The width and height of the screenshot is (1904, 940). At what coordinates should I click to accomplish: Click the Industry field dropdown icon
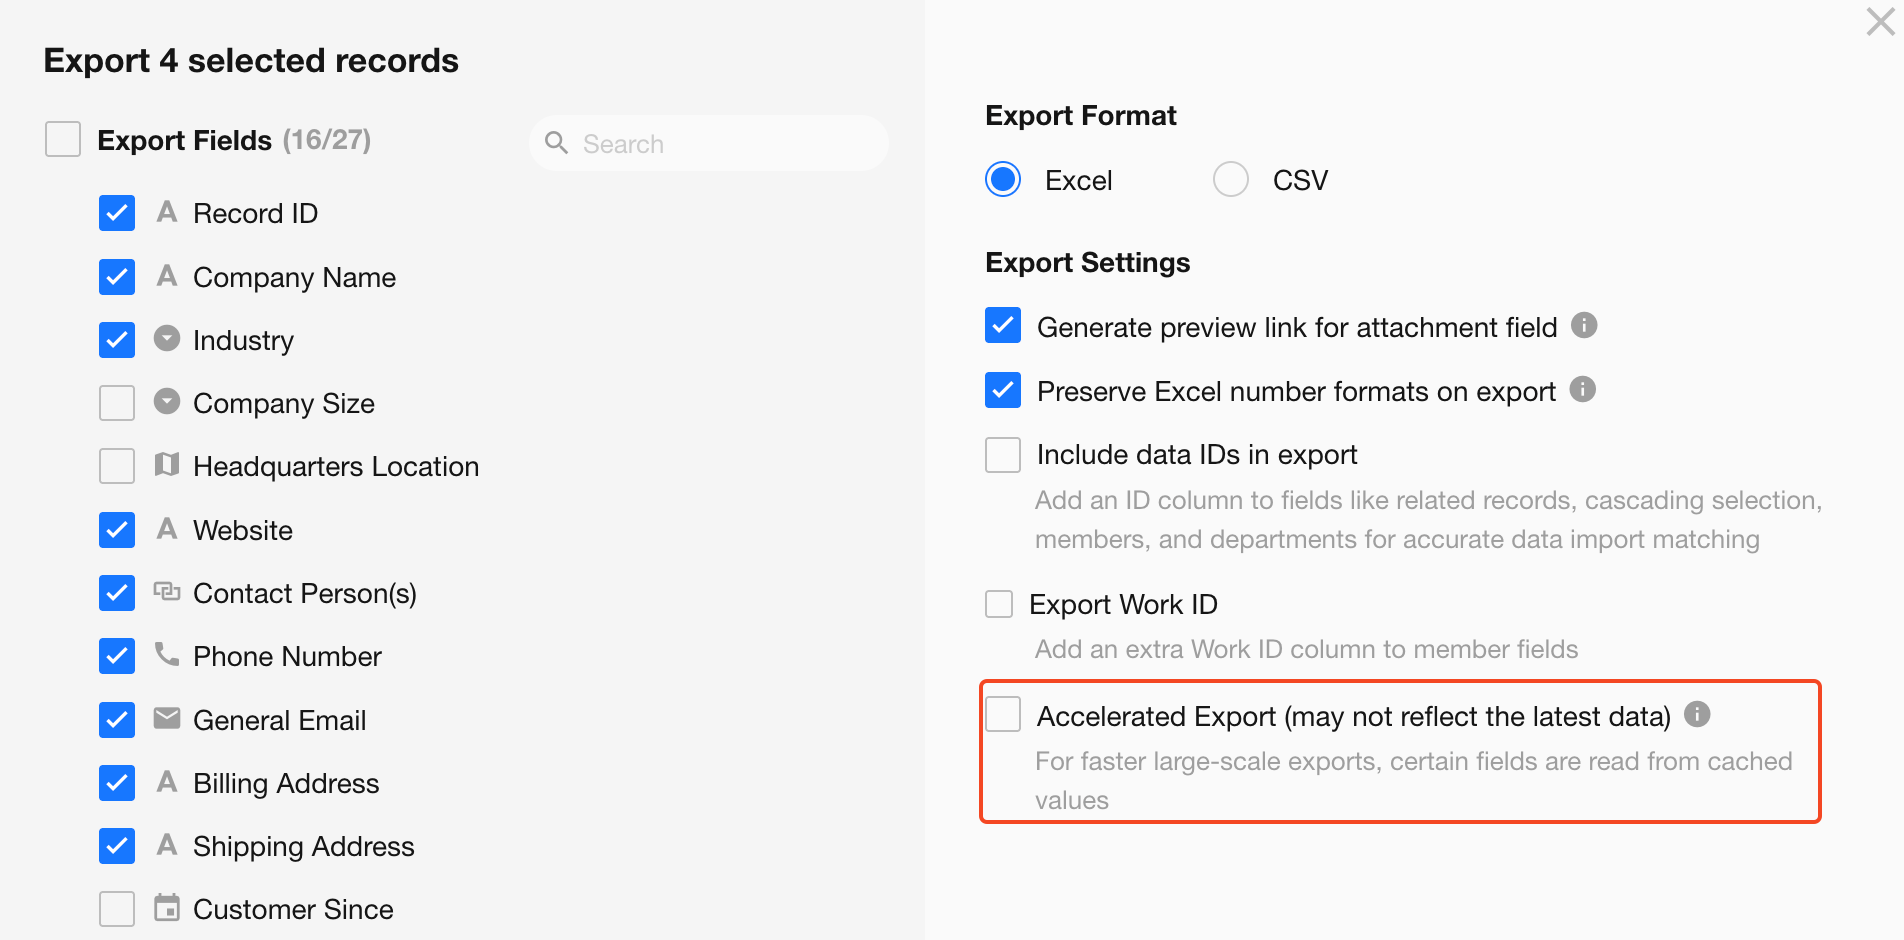pos(167,339)
